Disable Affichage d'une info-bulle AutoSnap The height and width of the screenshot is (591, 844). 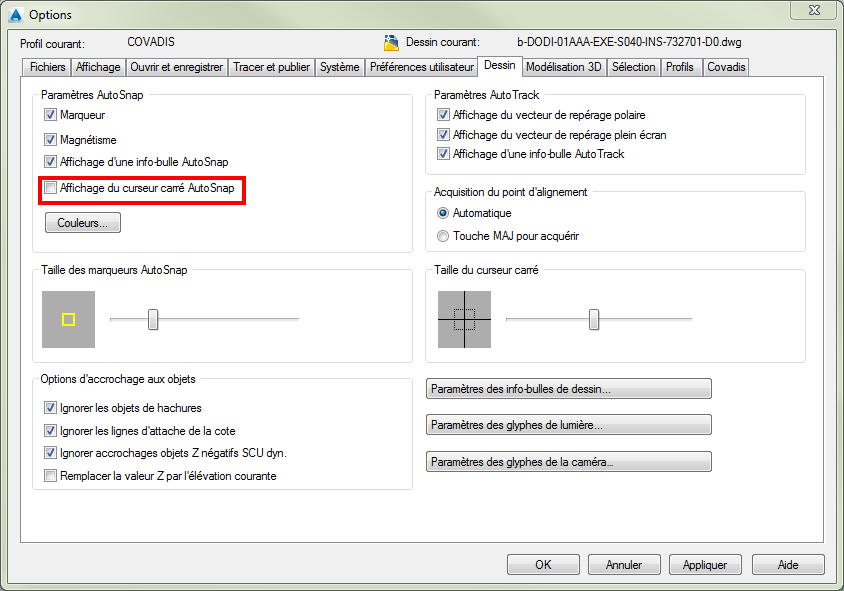coord(50,161)
